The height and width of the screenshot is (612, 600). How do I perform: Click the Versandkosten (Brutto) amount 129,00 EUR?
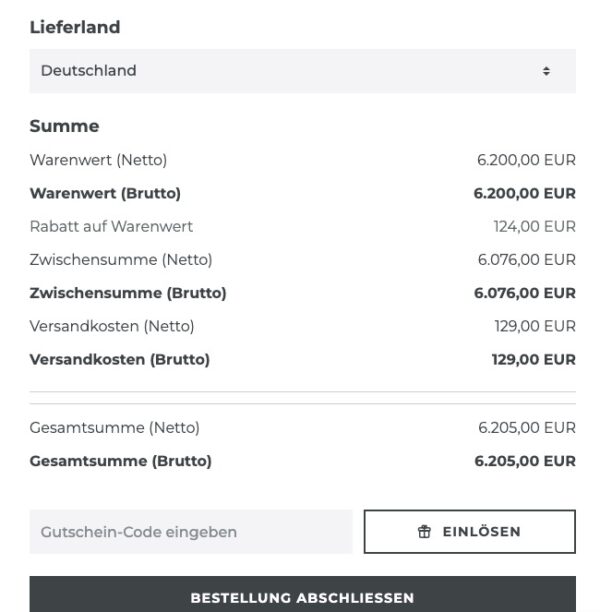(534, 359)
